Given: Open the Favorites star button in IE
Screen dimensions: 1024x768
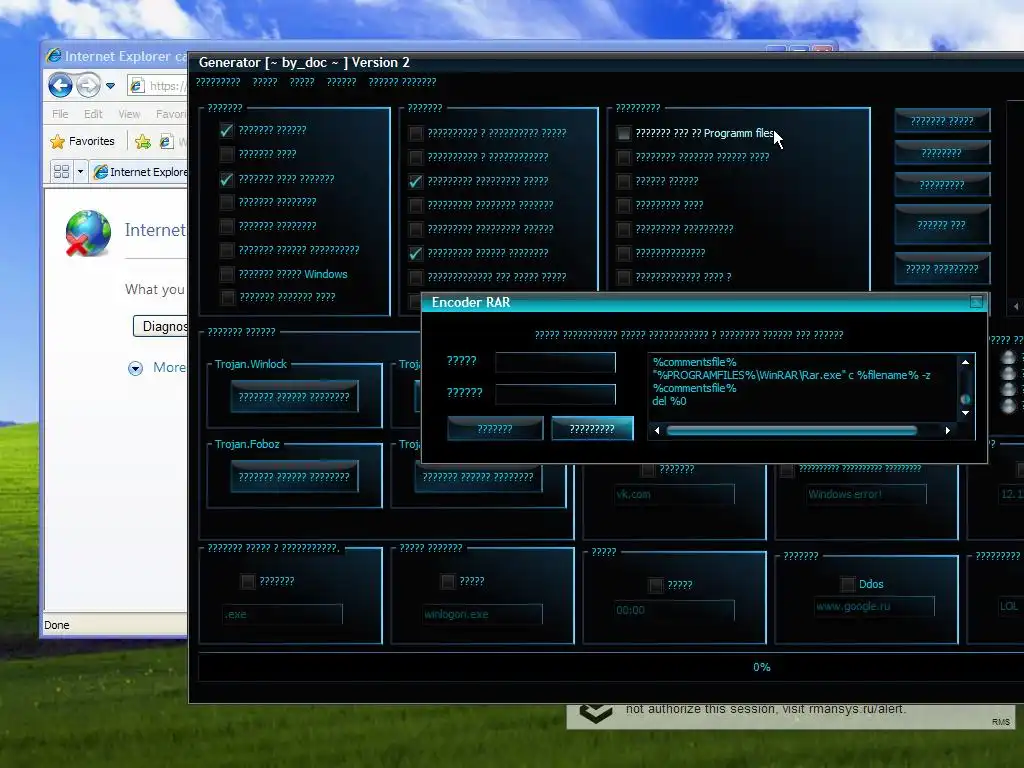Looking at the screenshot, I should coord(82,141).
